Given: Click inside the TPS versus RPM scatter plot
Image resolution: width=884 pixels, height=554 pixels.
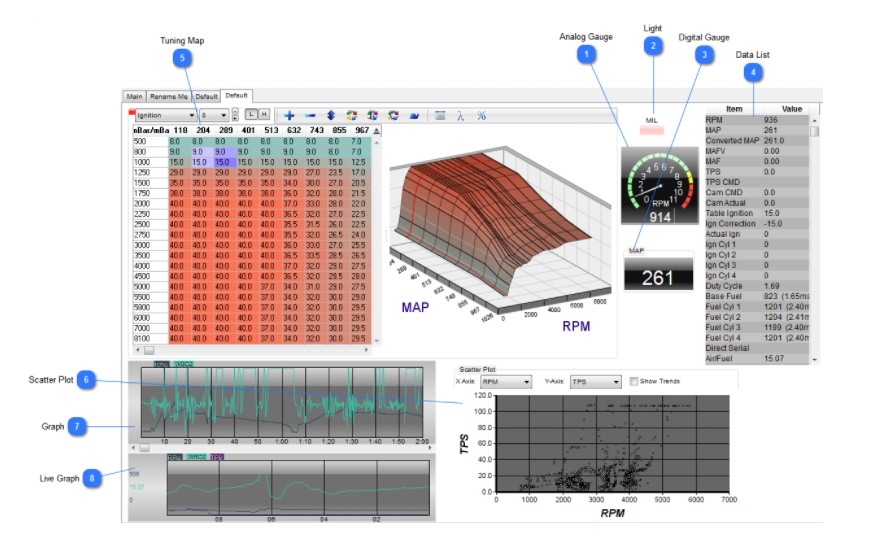Looking at the screenshot, I should pyautogui.click(x=612, y=444).
